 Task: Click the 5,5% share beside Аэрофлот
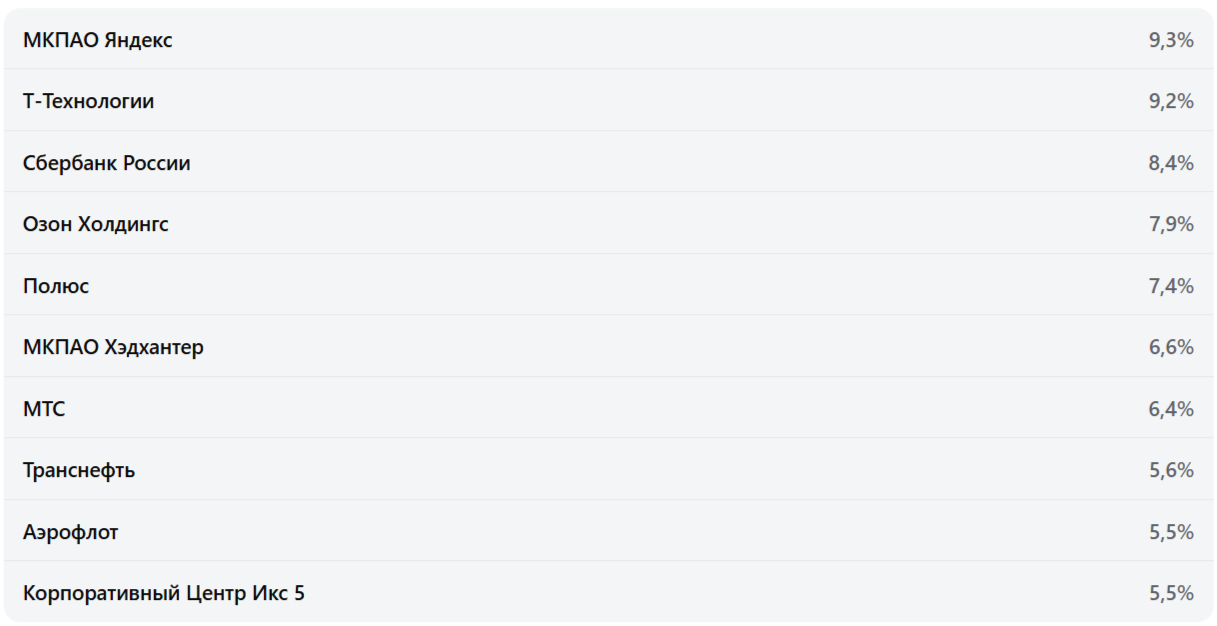[x=1171, y=532]
